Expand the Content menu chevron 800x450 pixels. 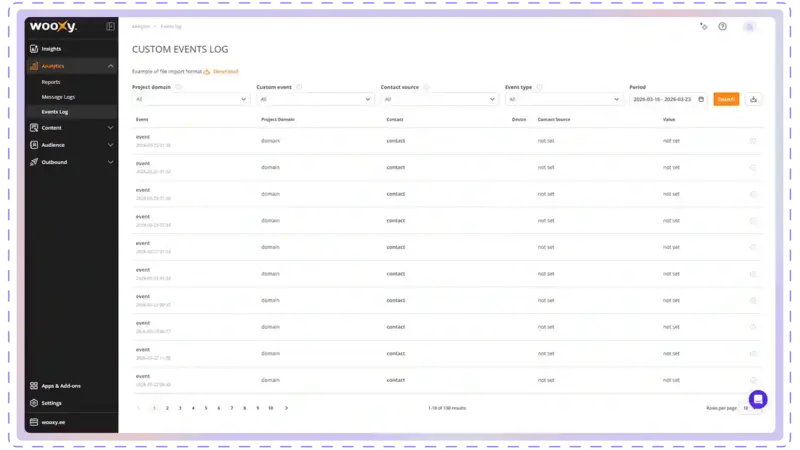(110, 128)
